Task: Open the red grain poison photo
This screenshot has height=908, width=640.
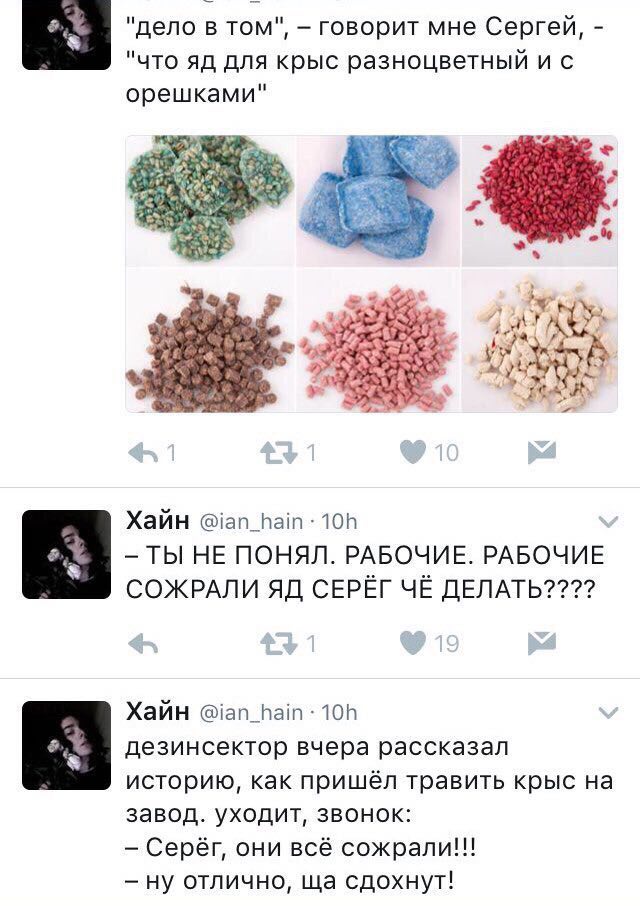Action: pyautogui.click(x=540, y=201)
